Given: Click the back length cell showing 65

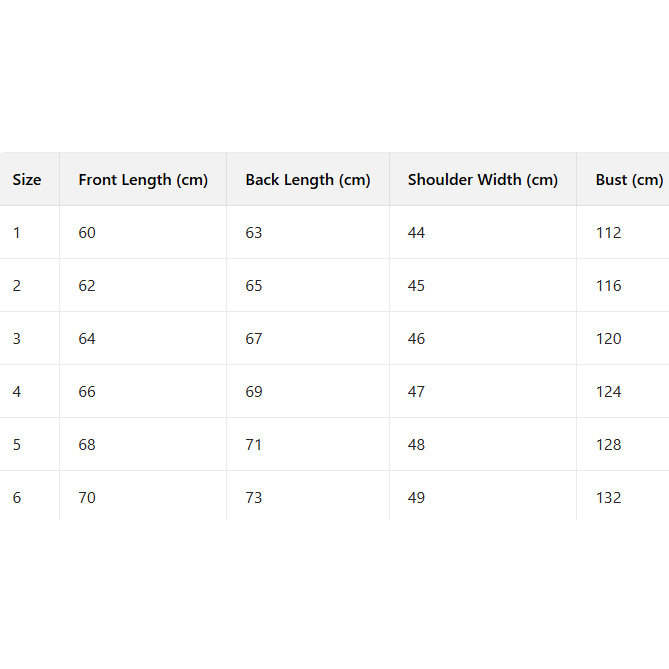Looking at the screenshot, I should 254,286.
